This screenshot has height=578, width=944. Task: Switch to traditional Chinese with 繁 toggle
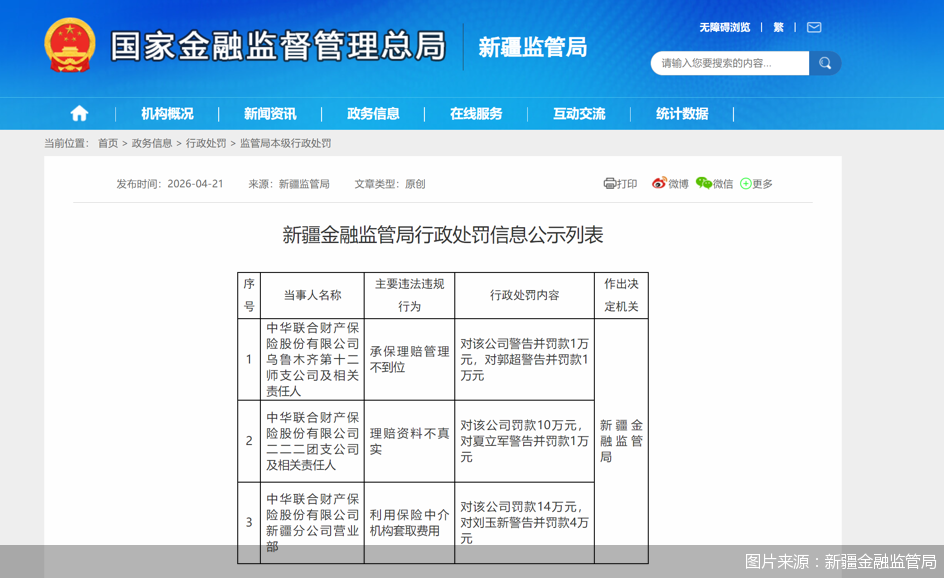pyautogui.click(x=778, y=27)
